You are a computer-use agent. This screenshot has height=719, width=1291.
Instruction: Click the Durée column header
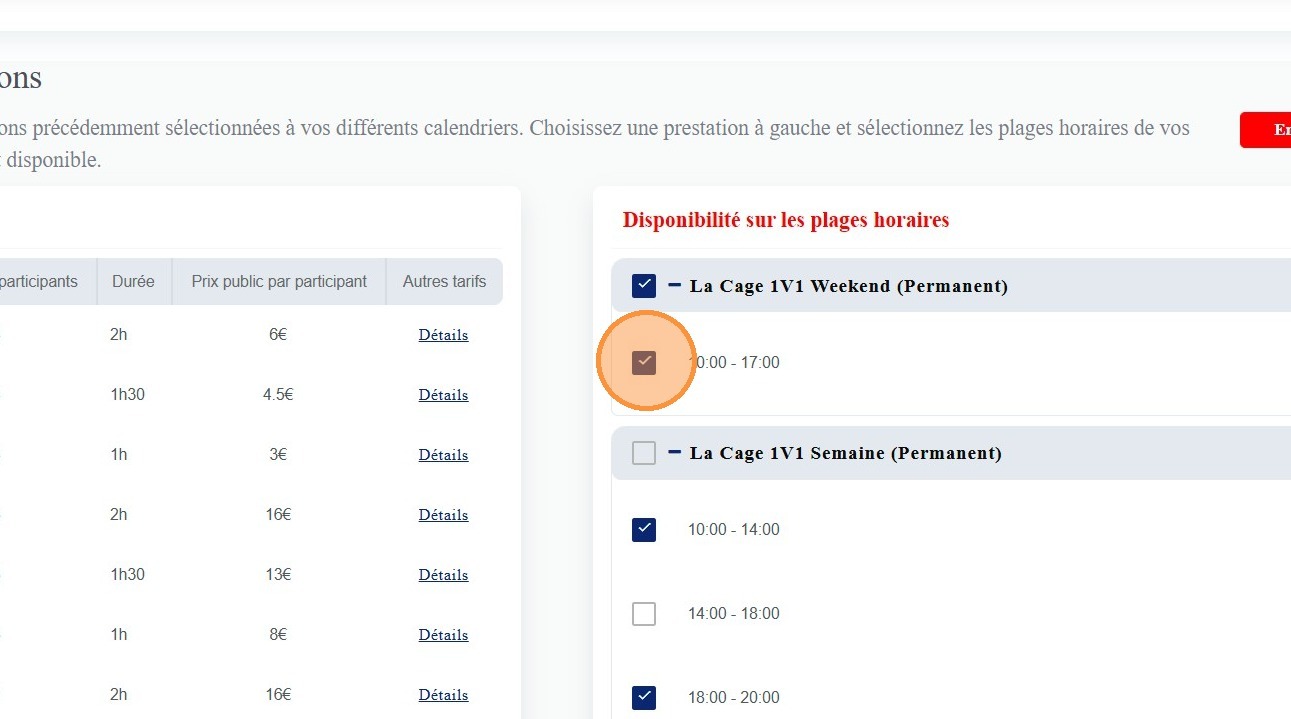tap(133, 282)
